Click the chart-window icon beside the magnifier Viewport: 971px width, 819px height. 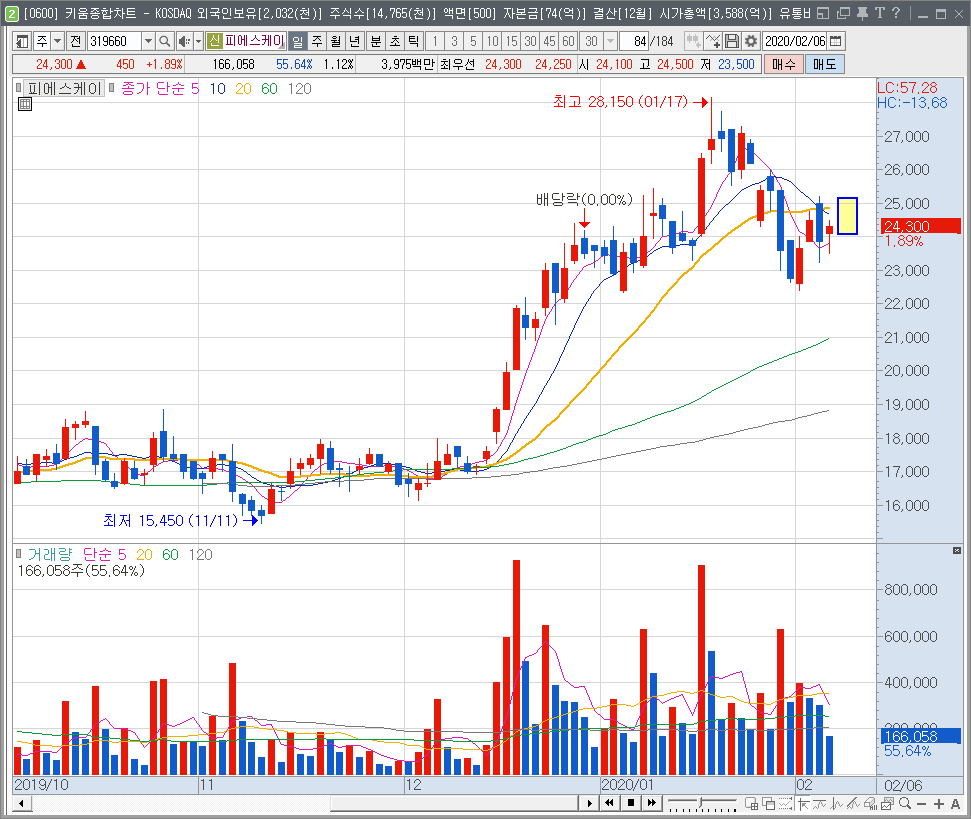(x=887, y=804)
